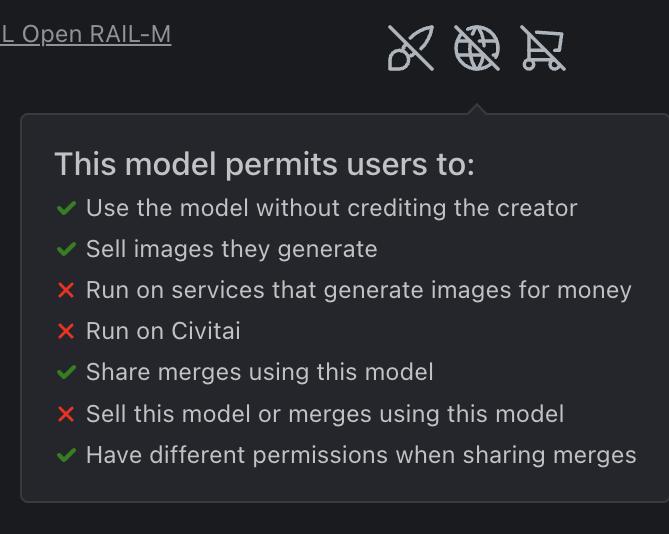This screenshot has height=534, width=669.
Task: Click the crossed-out paintbrush icon
Action: (x=411, y=48)
